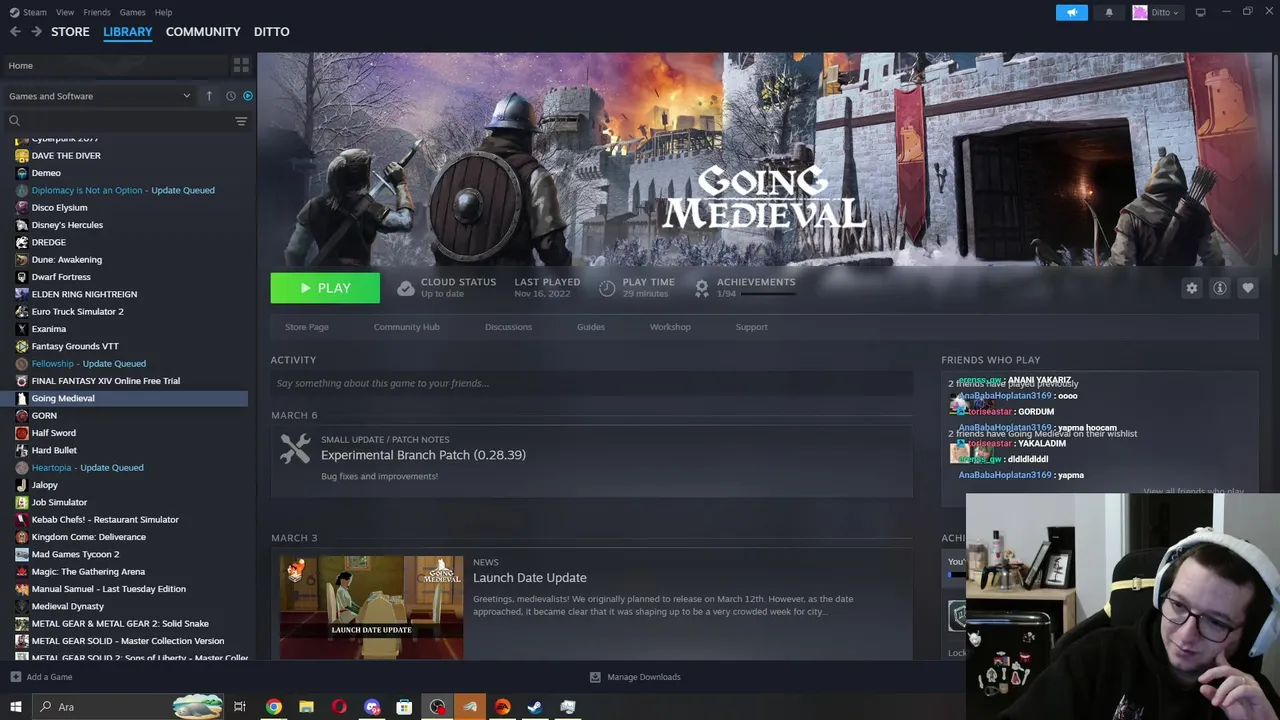This screenshot has width=1280, height=720.
Task: Switch to the COMMUNITY tab
Action: pyautogui.click(x=203, y=32)
